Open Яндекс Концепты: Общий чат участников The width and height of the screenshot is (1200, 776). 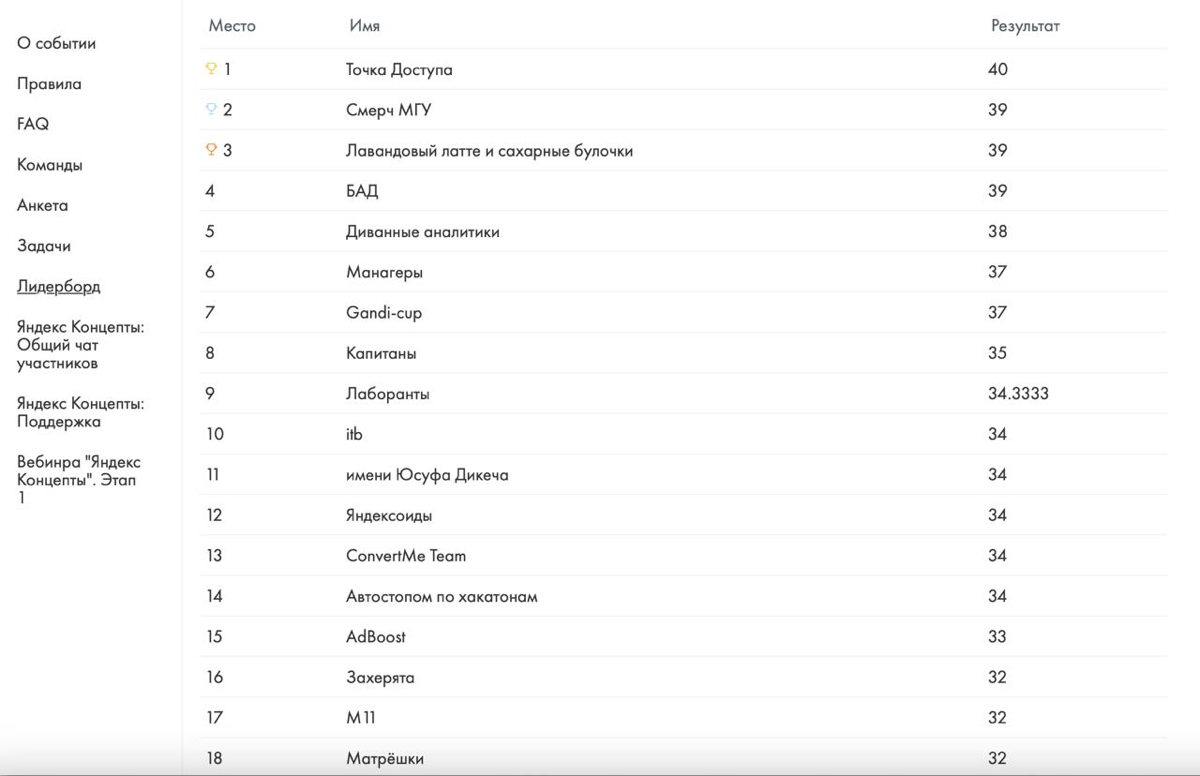(x=81, y=345)
